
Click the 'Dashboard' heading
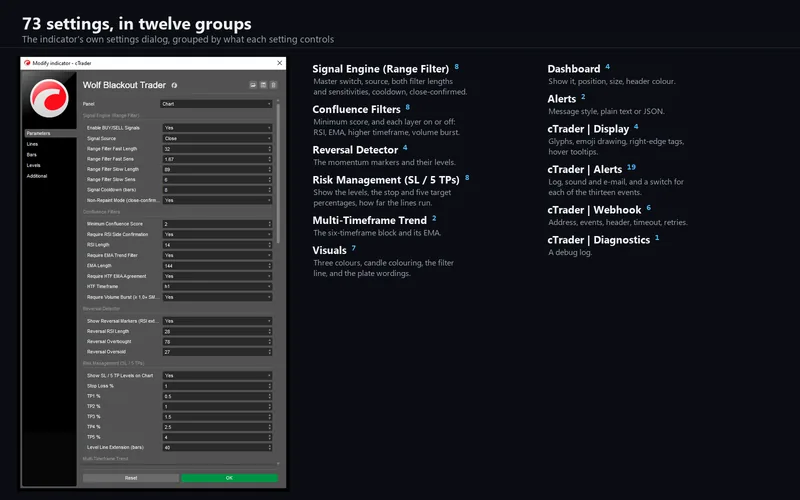coord(573,69)
